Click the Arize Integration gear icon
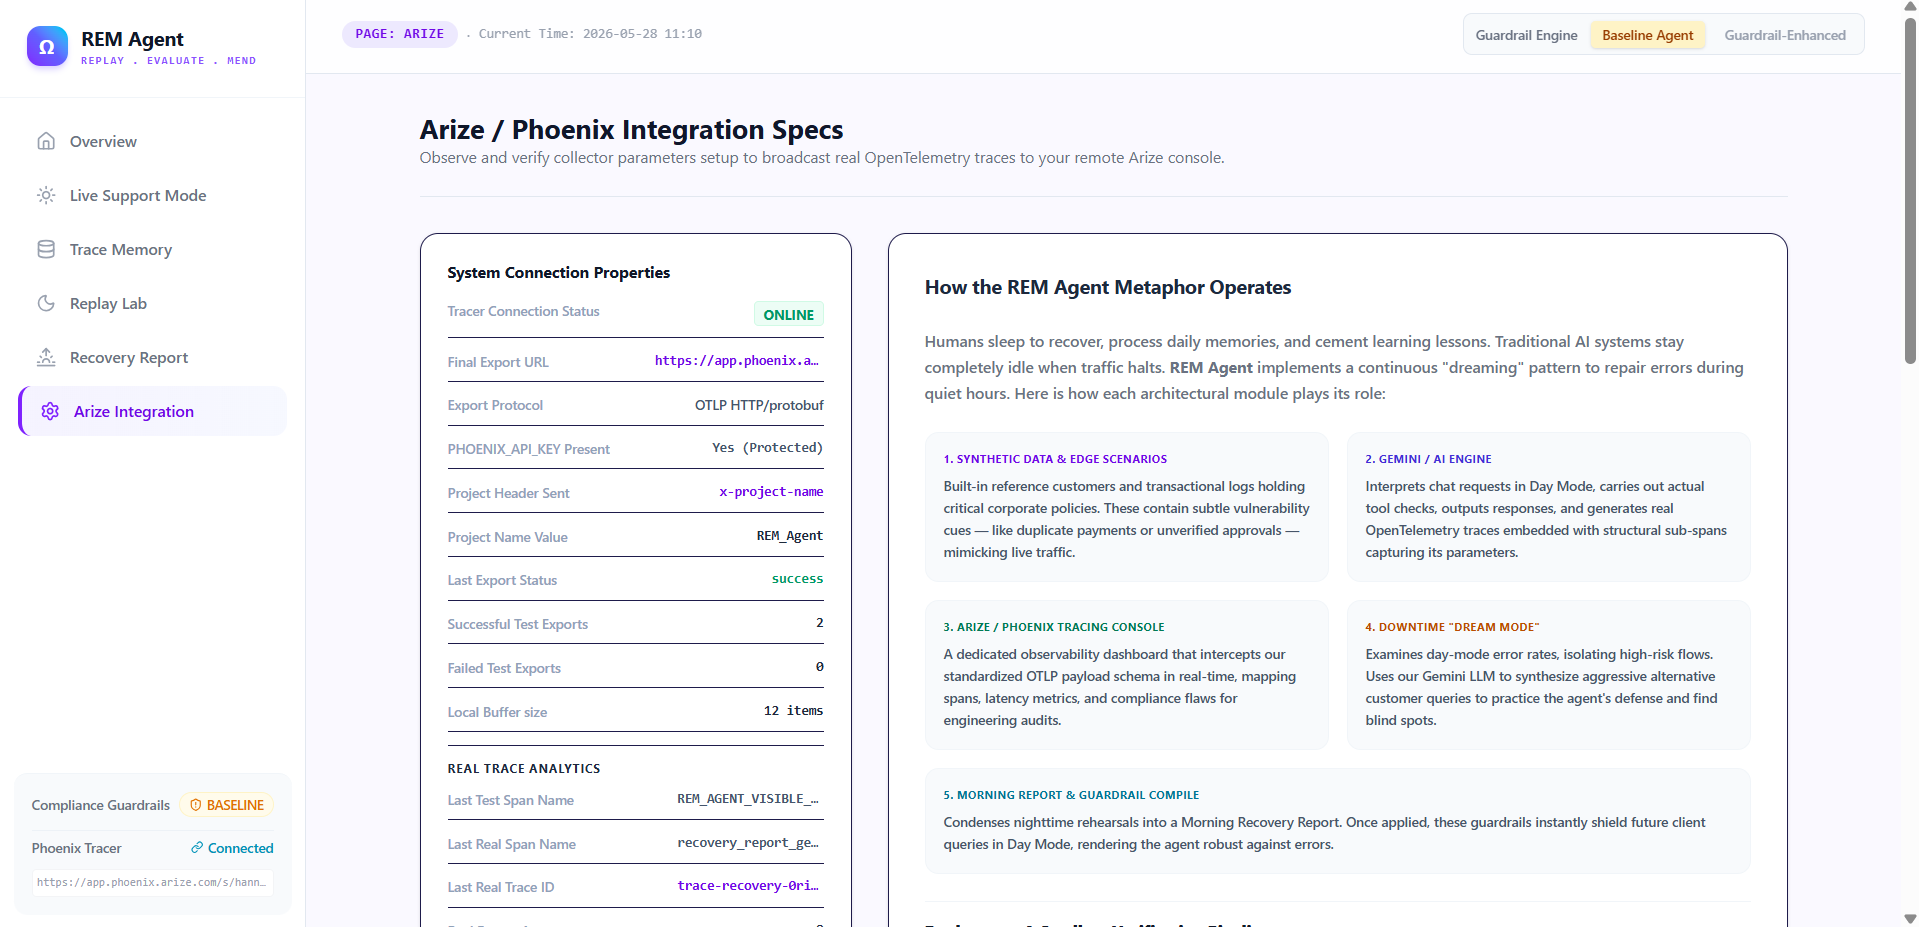The width and height of the screenshot is (1919, 927). (x=50, y=411)
